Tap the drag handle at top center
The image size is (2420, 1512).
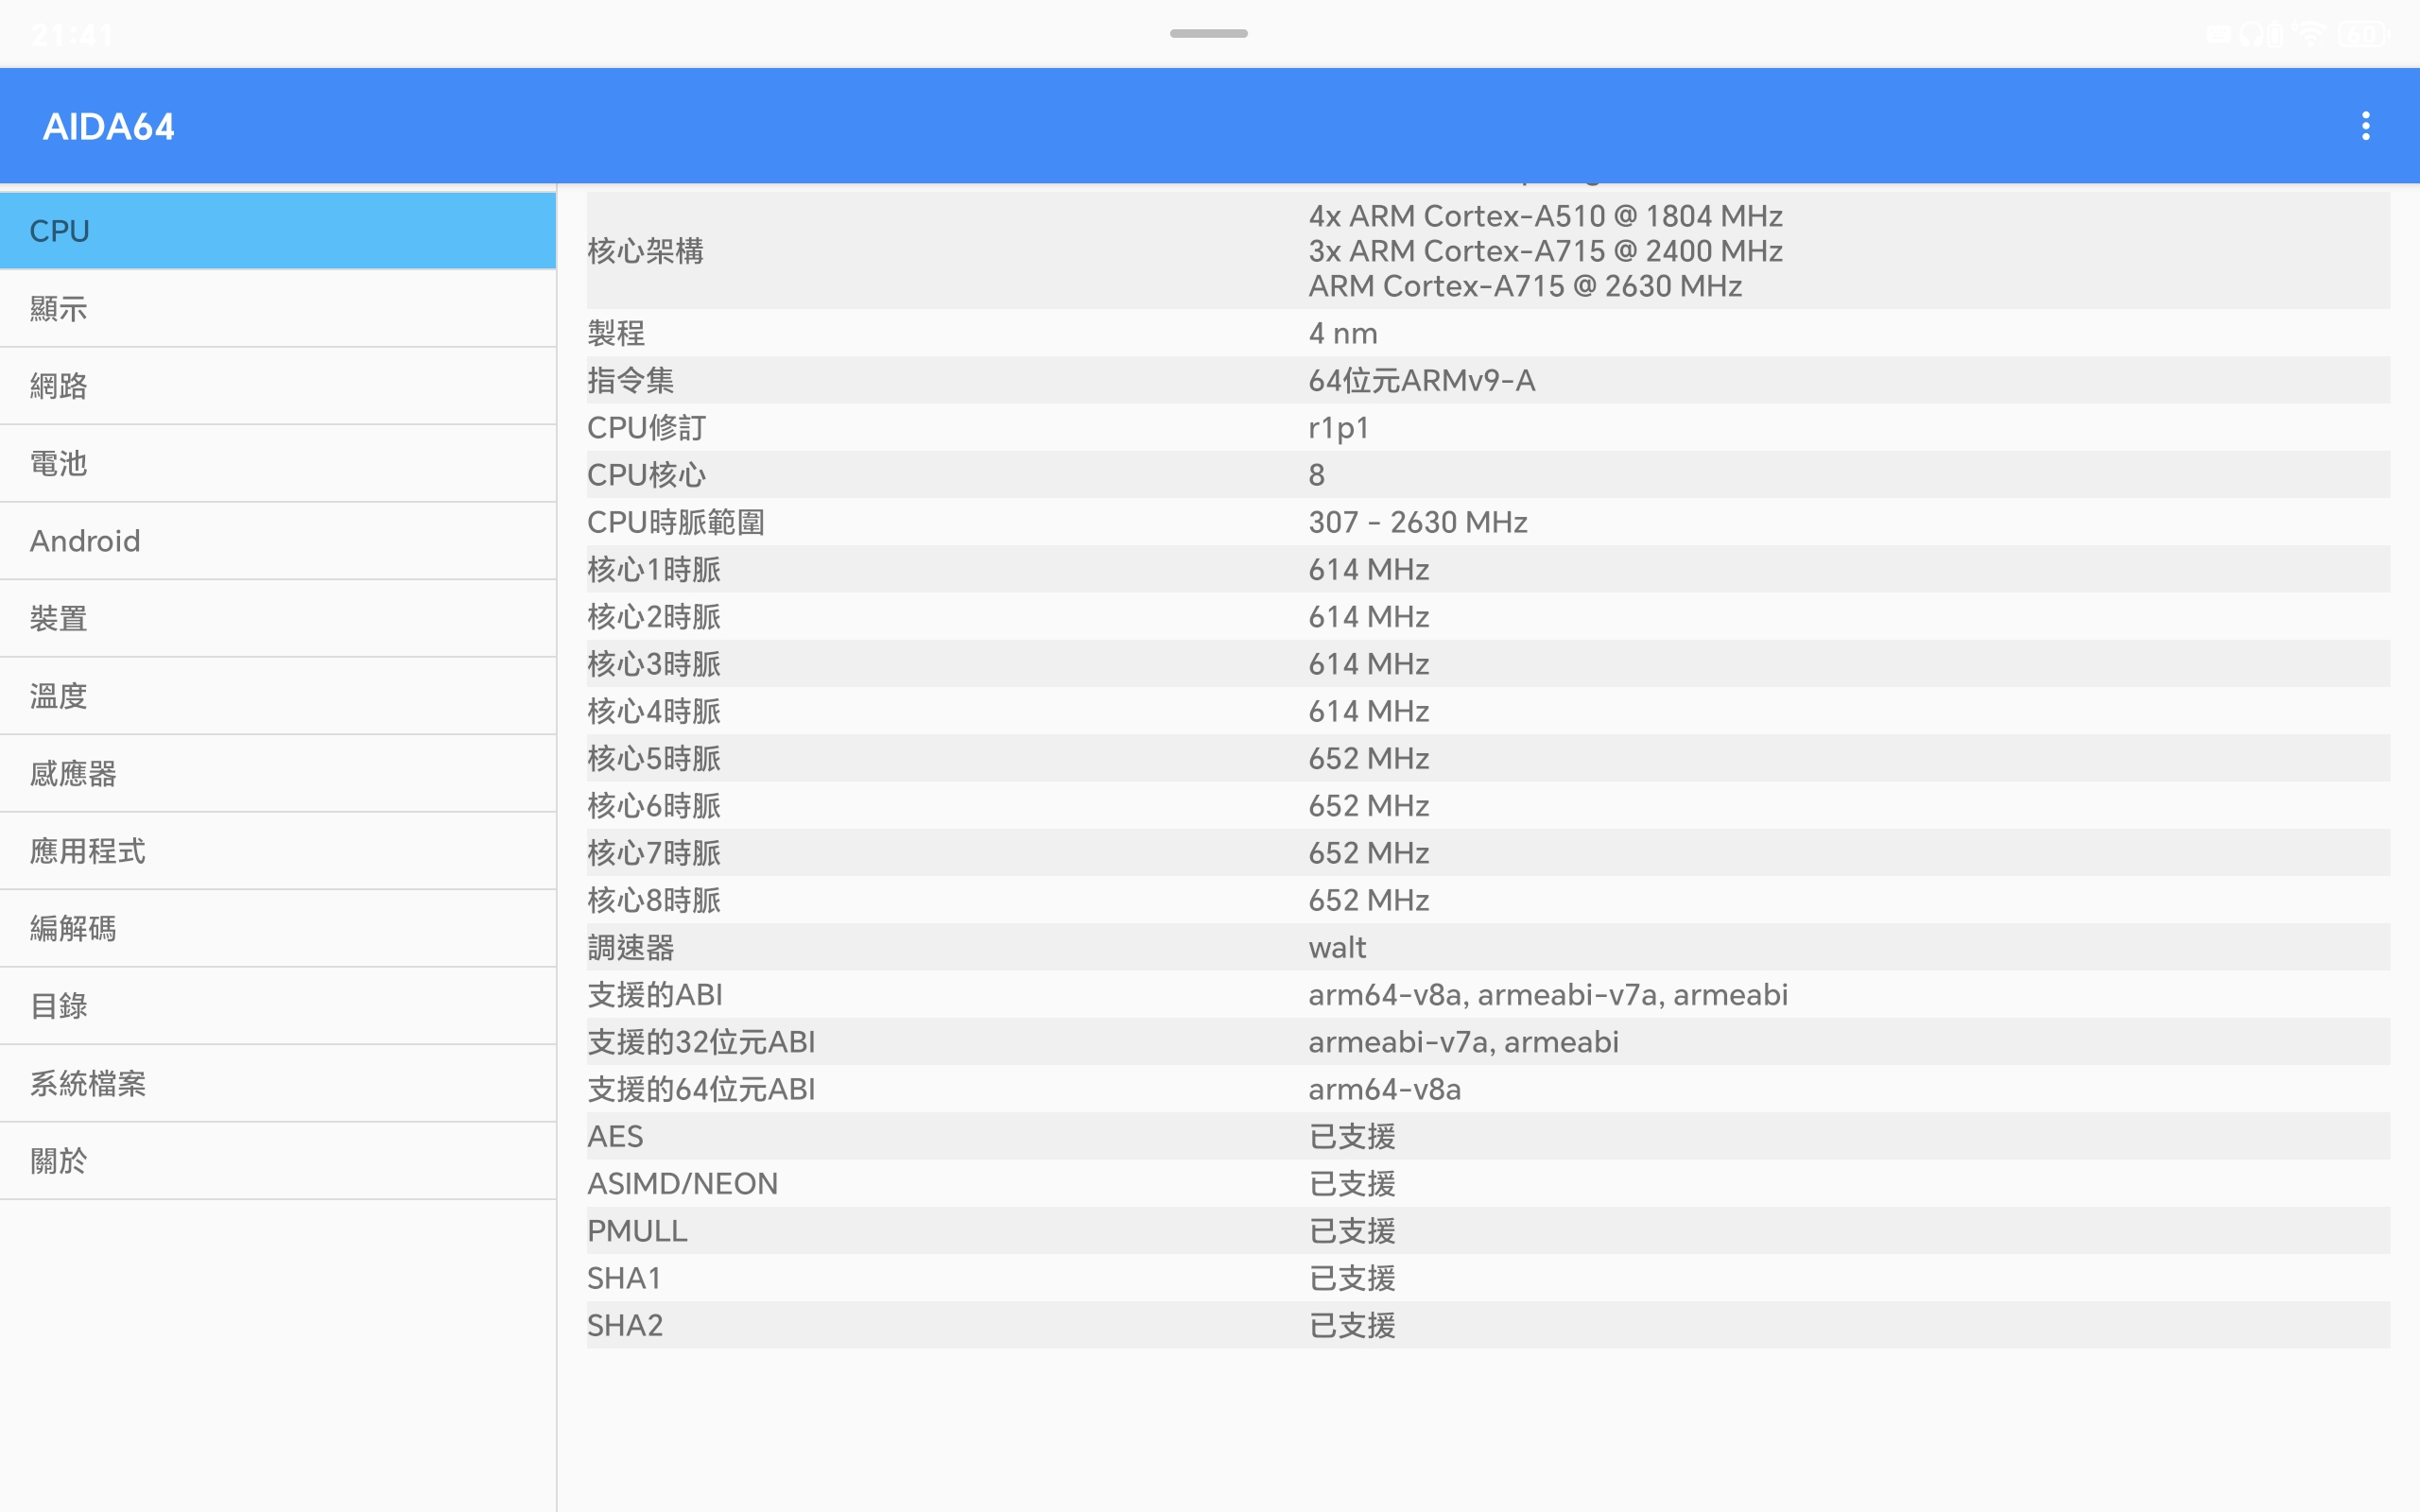(1208, 33)
